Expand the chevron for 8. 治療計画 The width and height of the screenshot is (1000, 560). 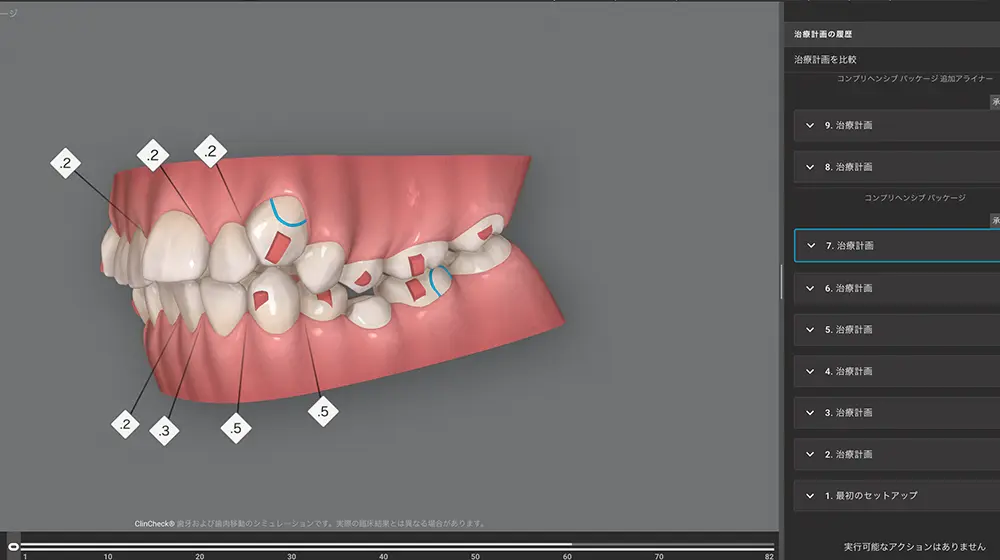point(810,167)
